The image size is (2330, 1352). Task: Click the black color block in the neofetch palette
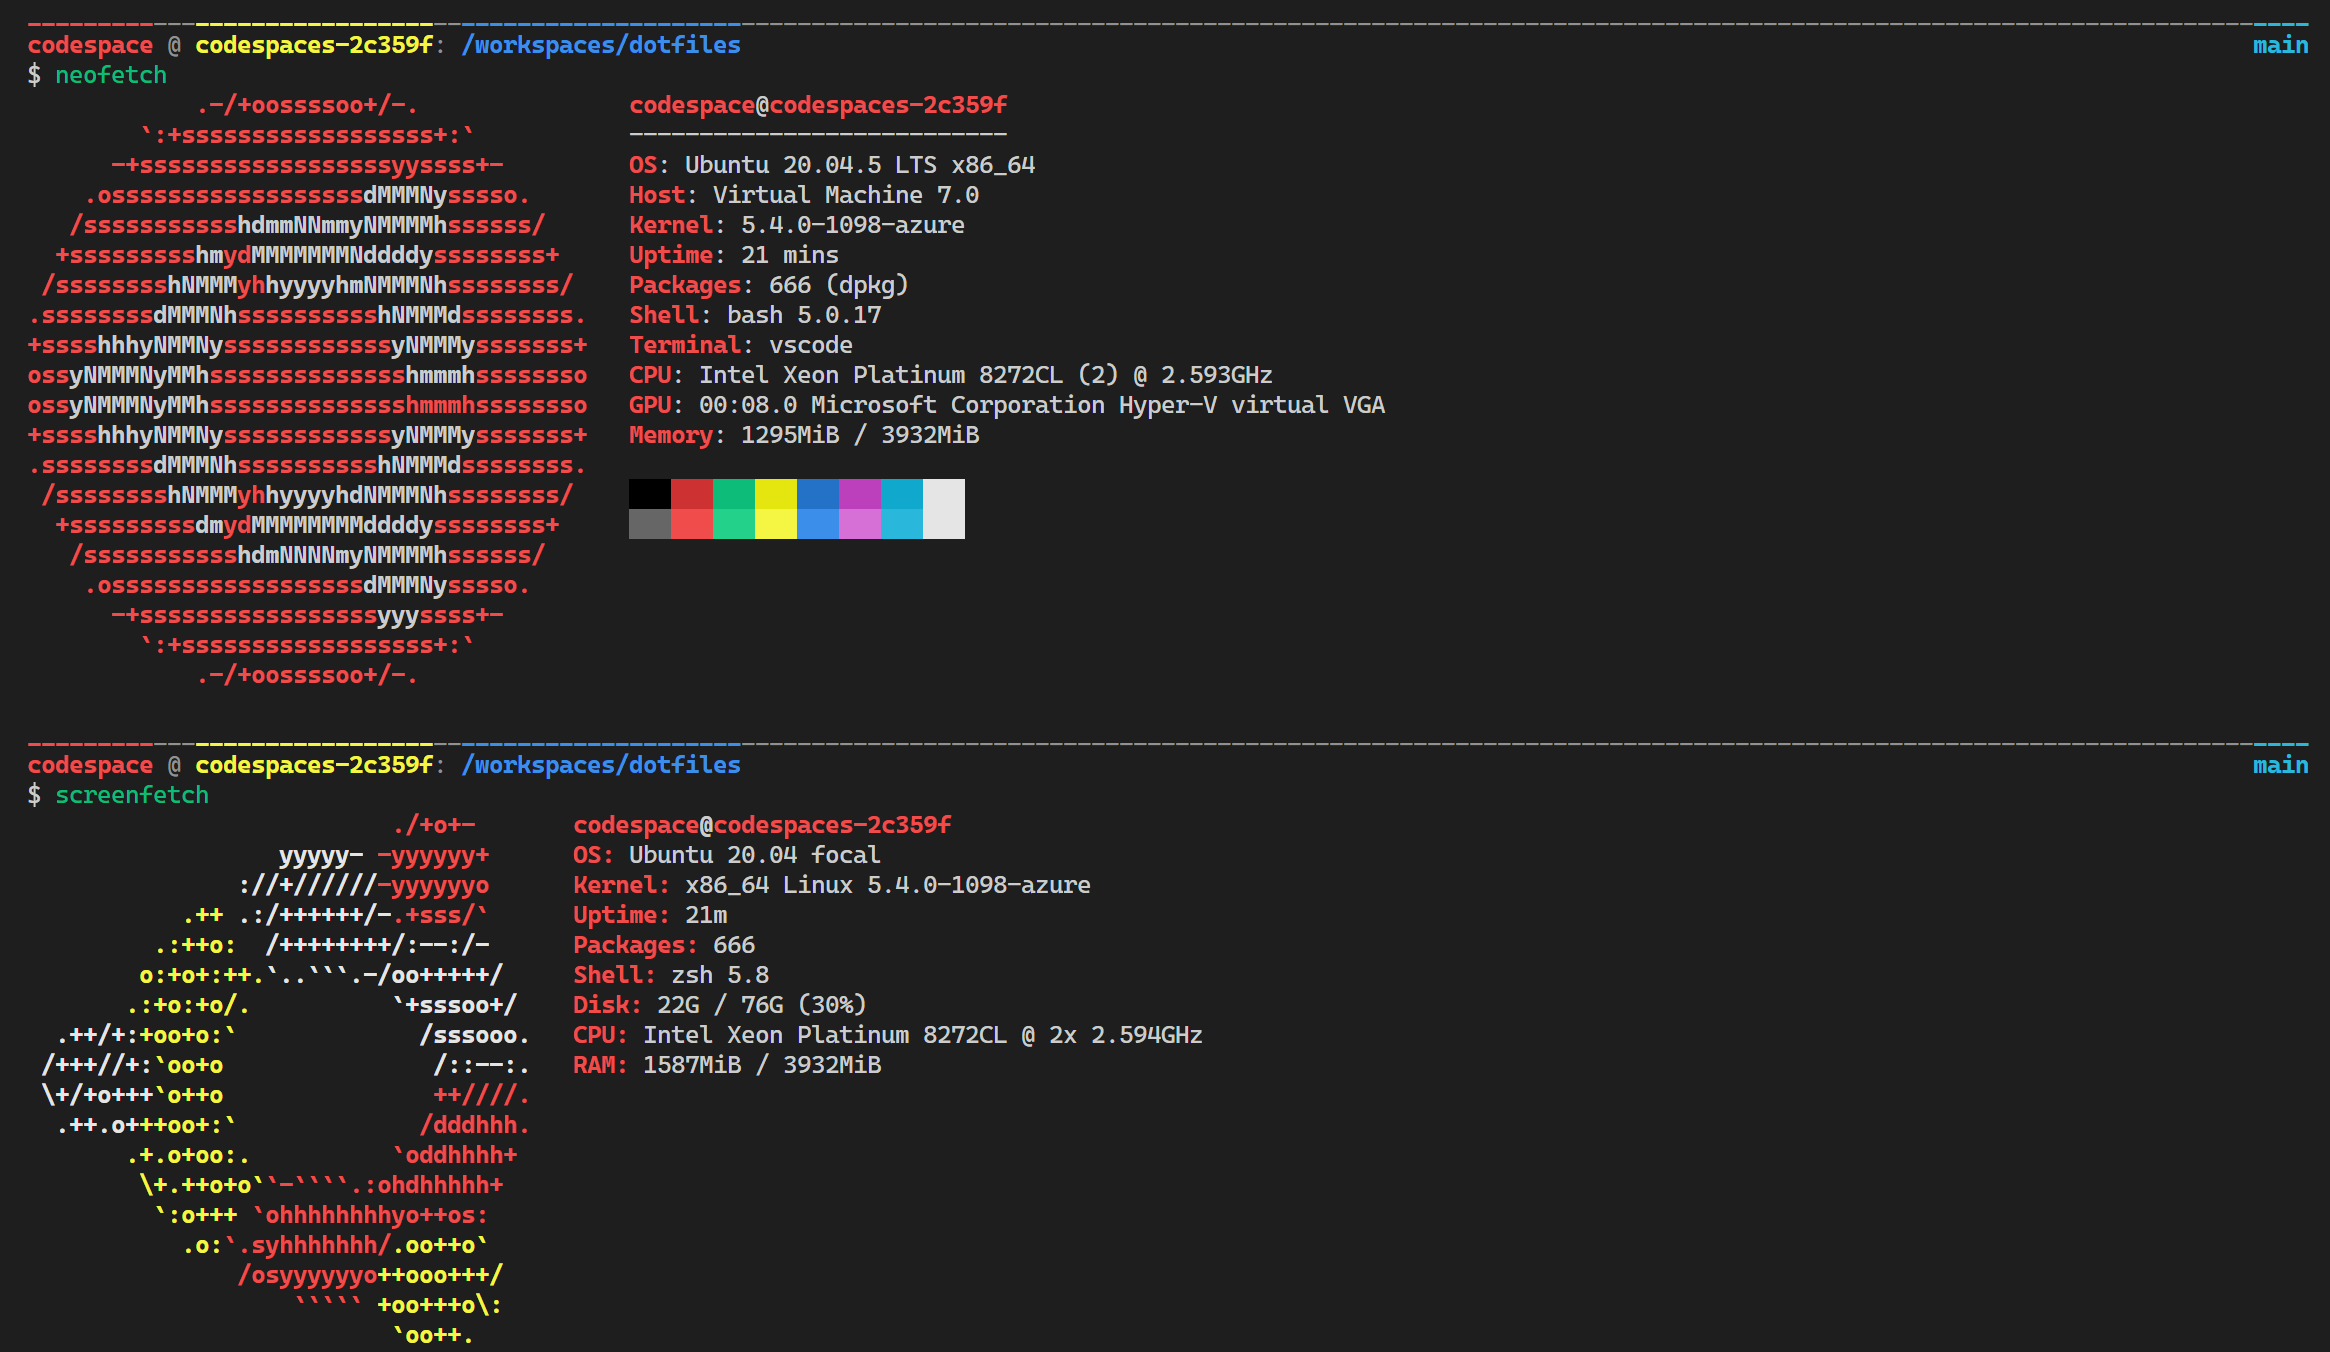pyautogui.click(x=650, y=494)
